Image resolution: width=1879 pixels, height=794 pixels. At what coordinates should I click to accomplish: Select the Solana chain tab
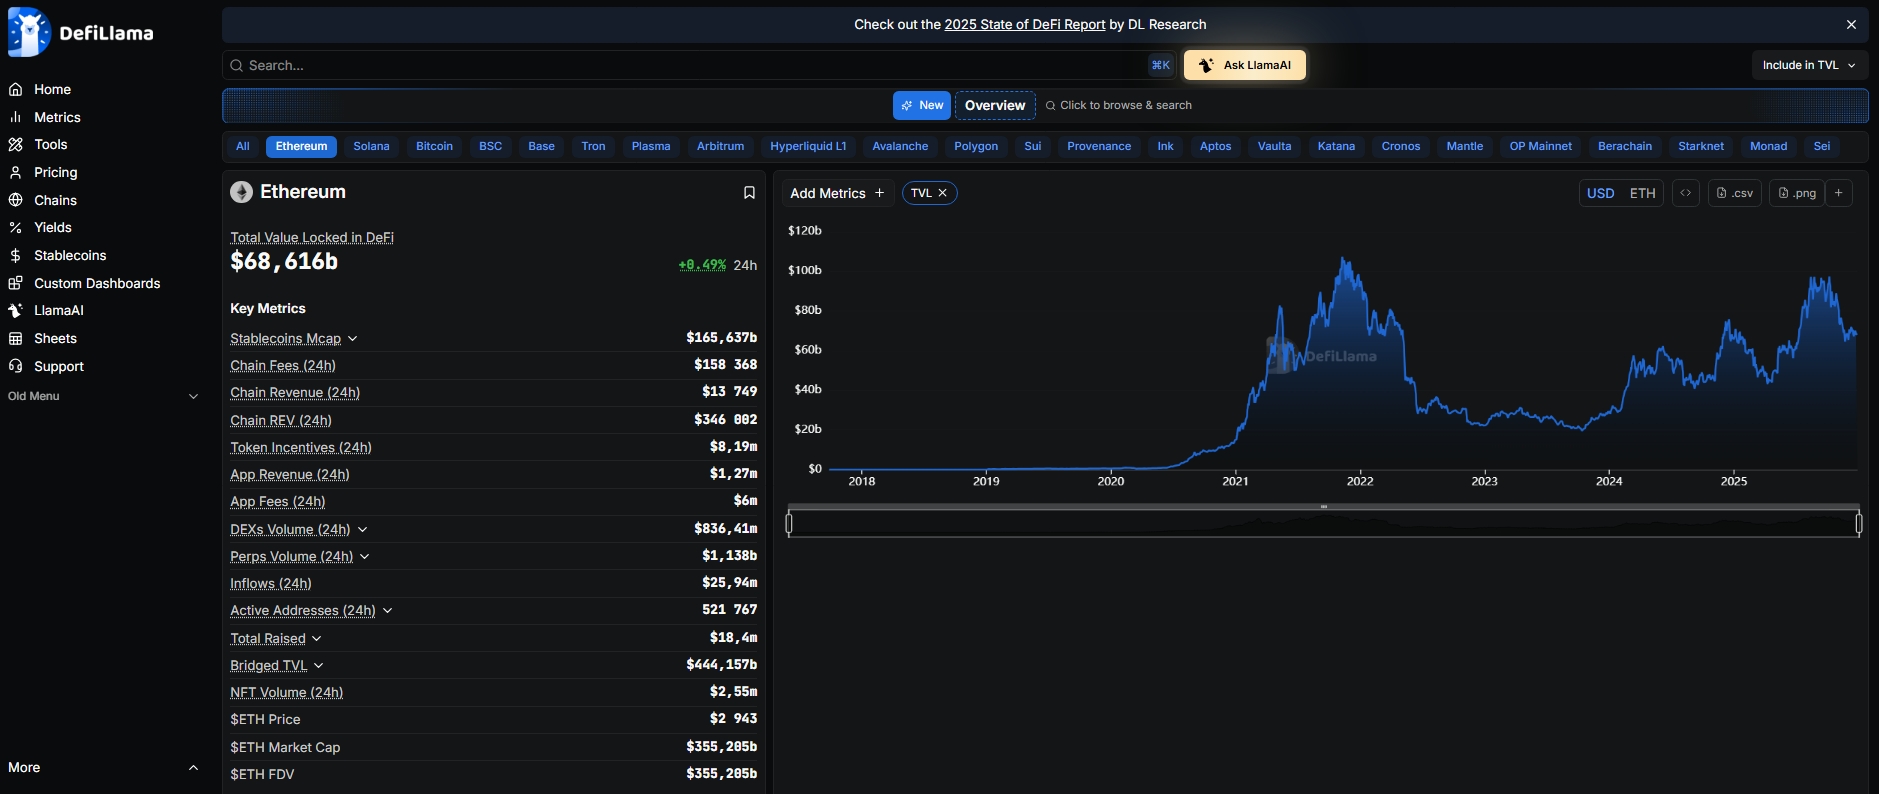pyautogui.click(x=371, y=146)
